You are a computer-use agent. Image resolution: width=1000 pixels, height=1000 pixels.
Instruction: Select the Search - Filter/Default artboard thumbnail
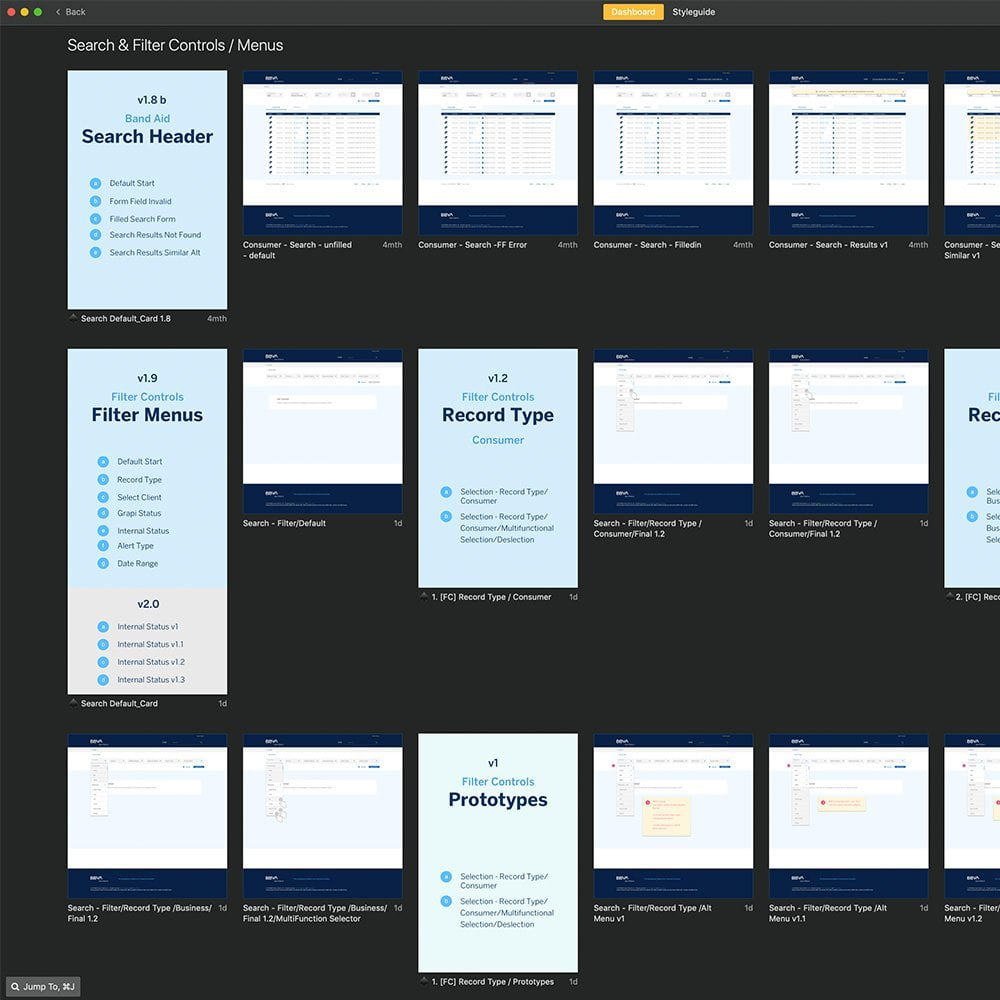point(322,431)
